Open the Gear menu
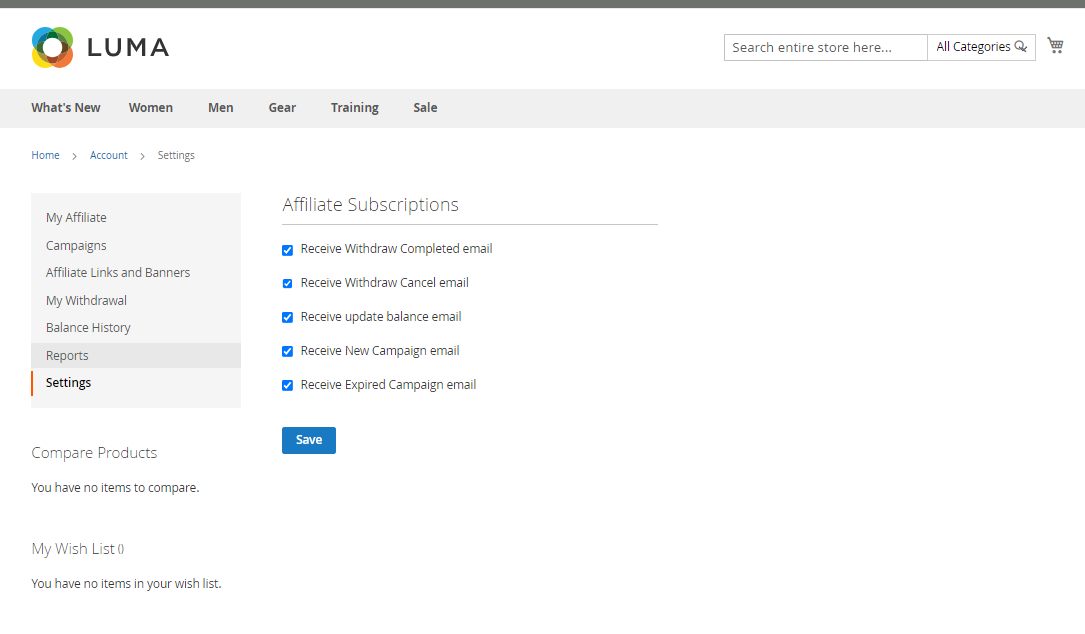 click(282, 108)
